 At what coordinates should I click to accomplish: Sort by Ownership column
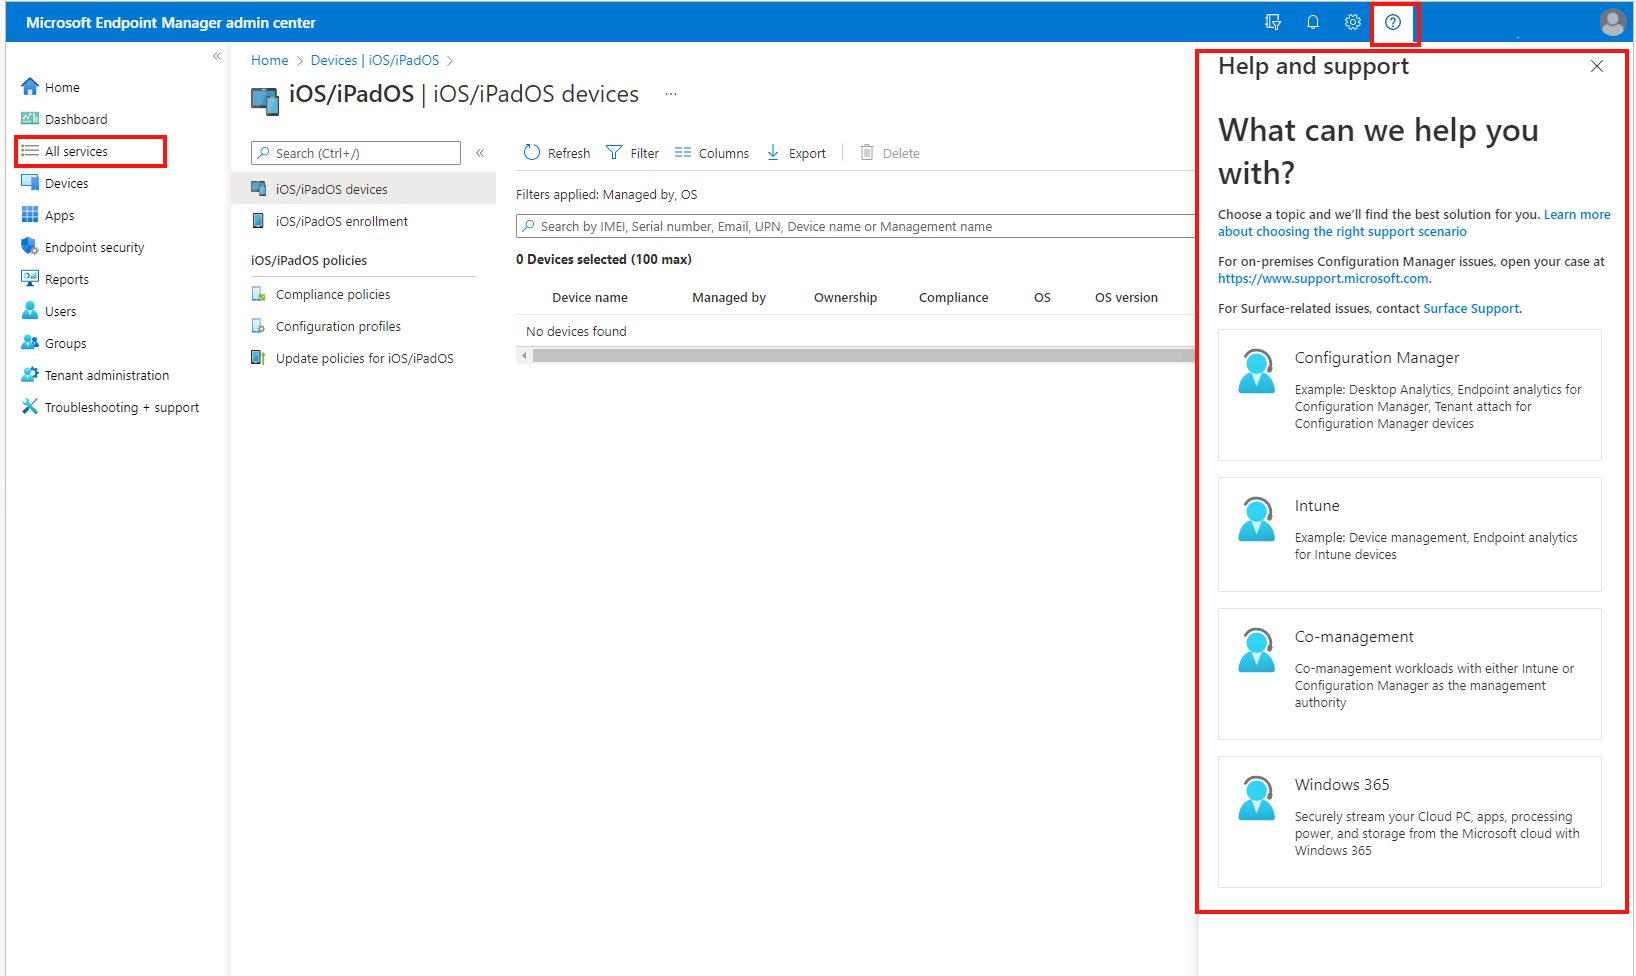(845, 297)
